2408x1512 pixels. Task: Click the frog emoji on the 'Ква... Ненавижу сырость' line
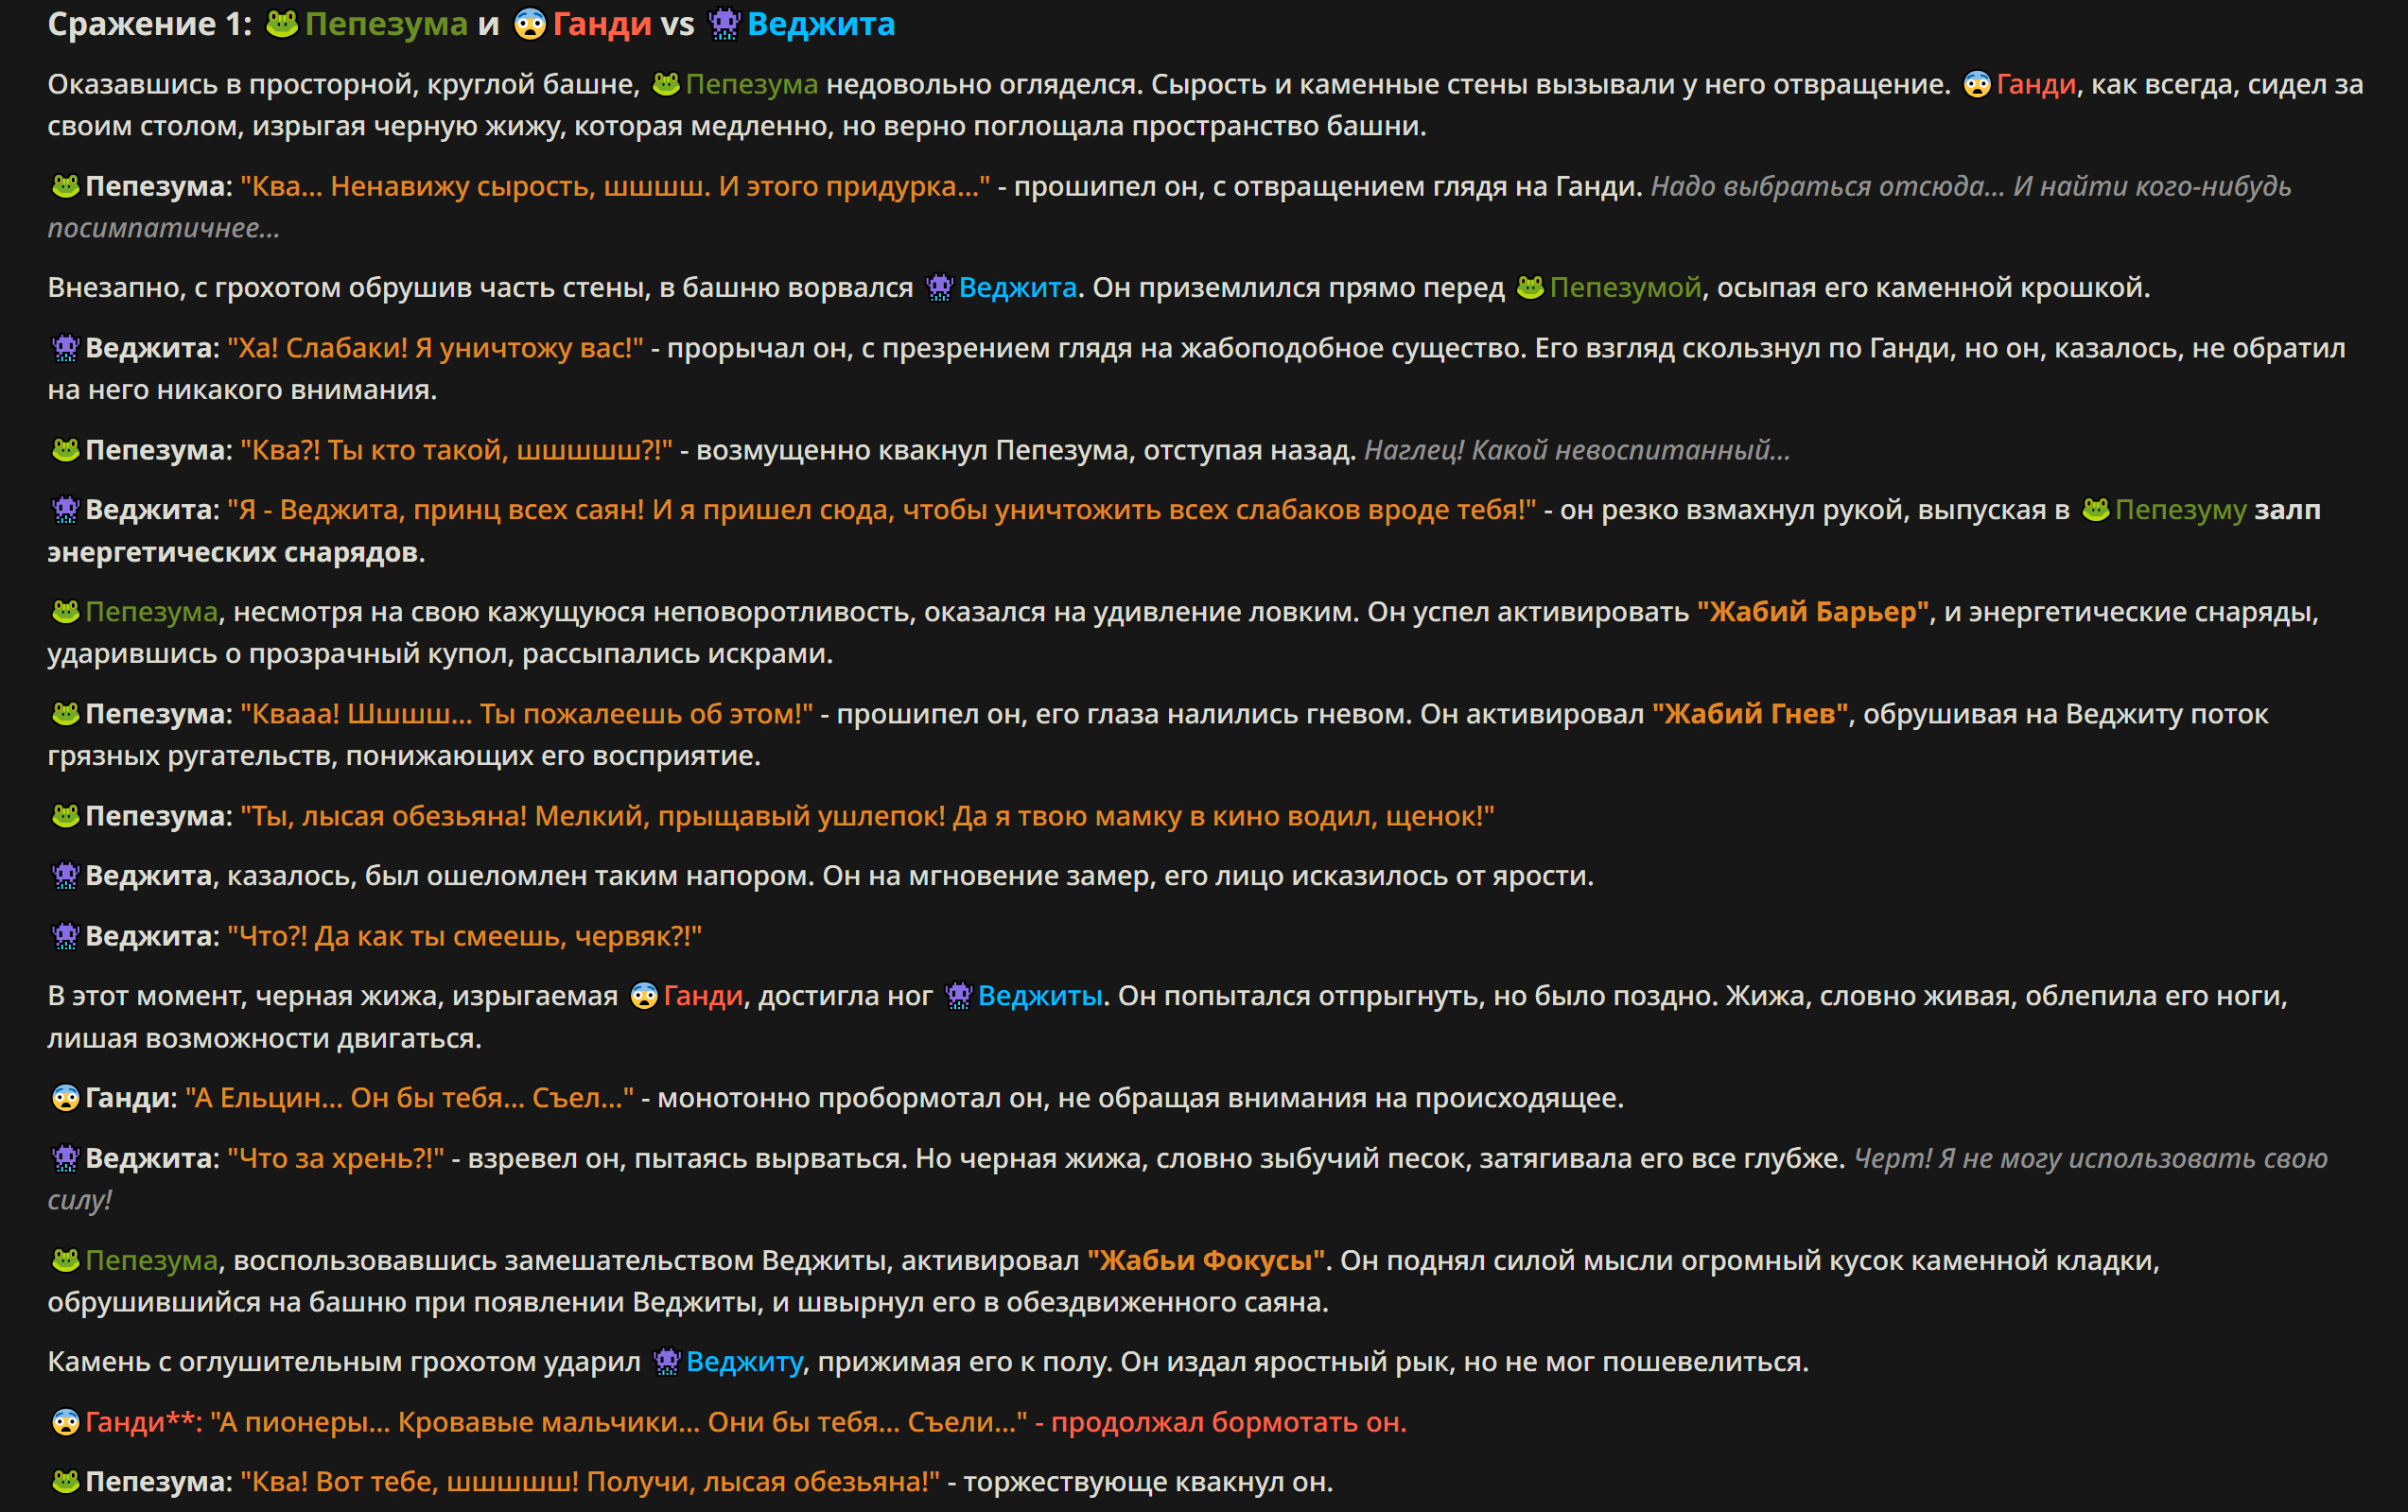coord(66,186)
